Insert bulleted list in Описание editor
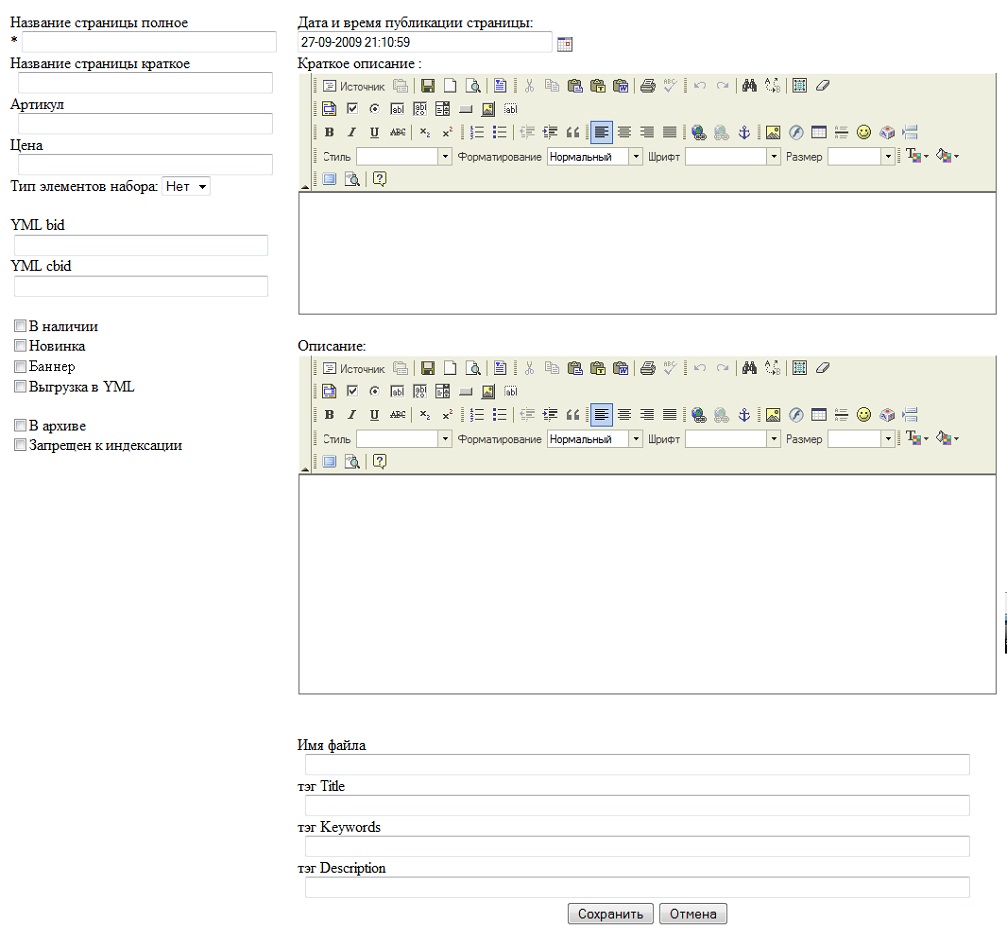This screenshot has width=1008, height=938. tap(500, 415)
